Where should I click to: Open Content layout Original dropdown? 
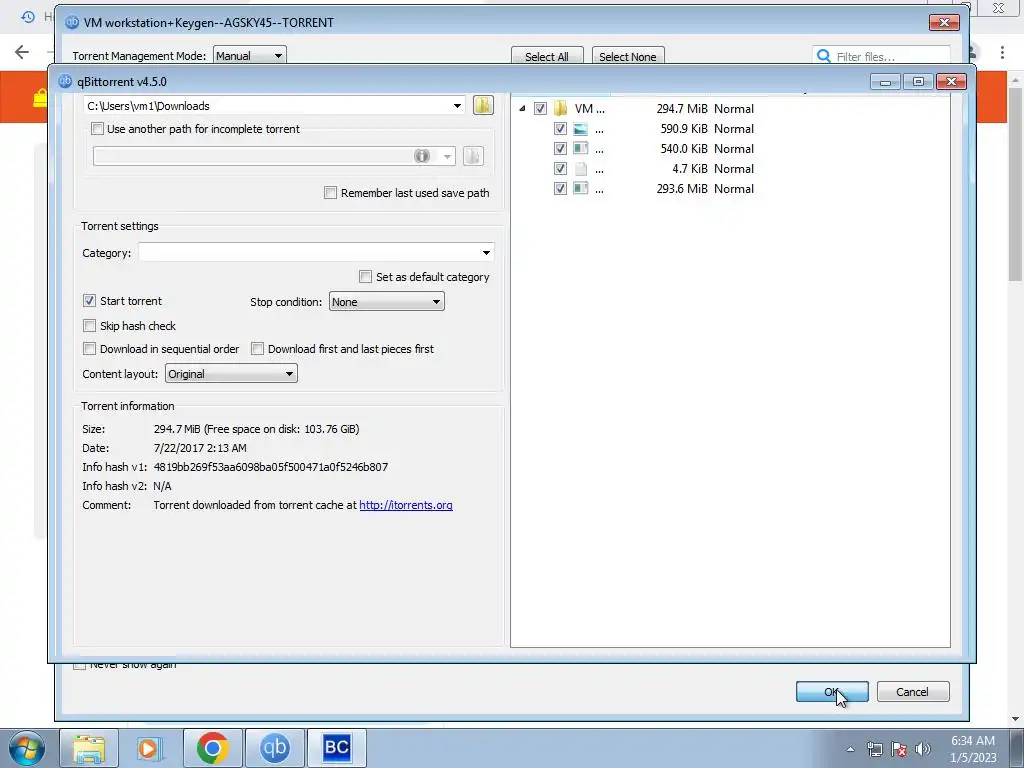231,374
